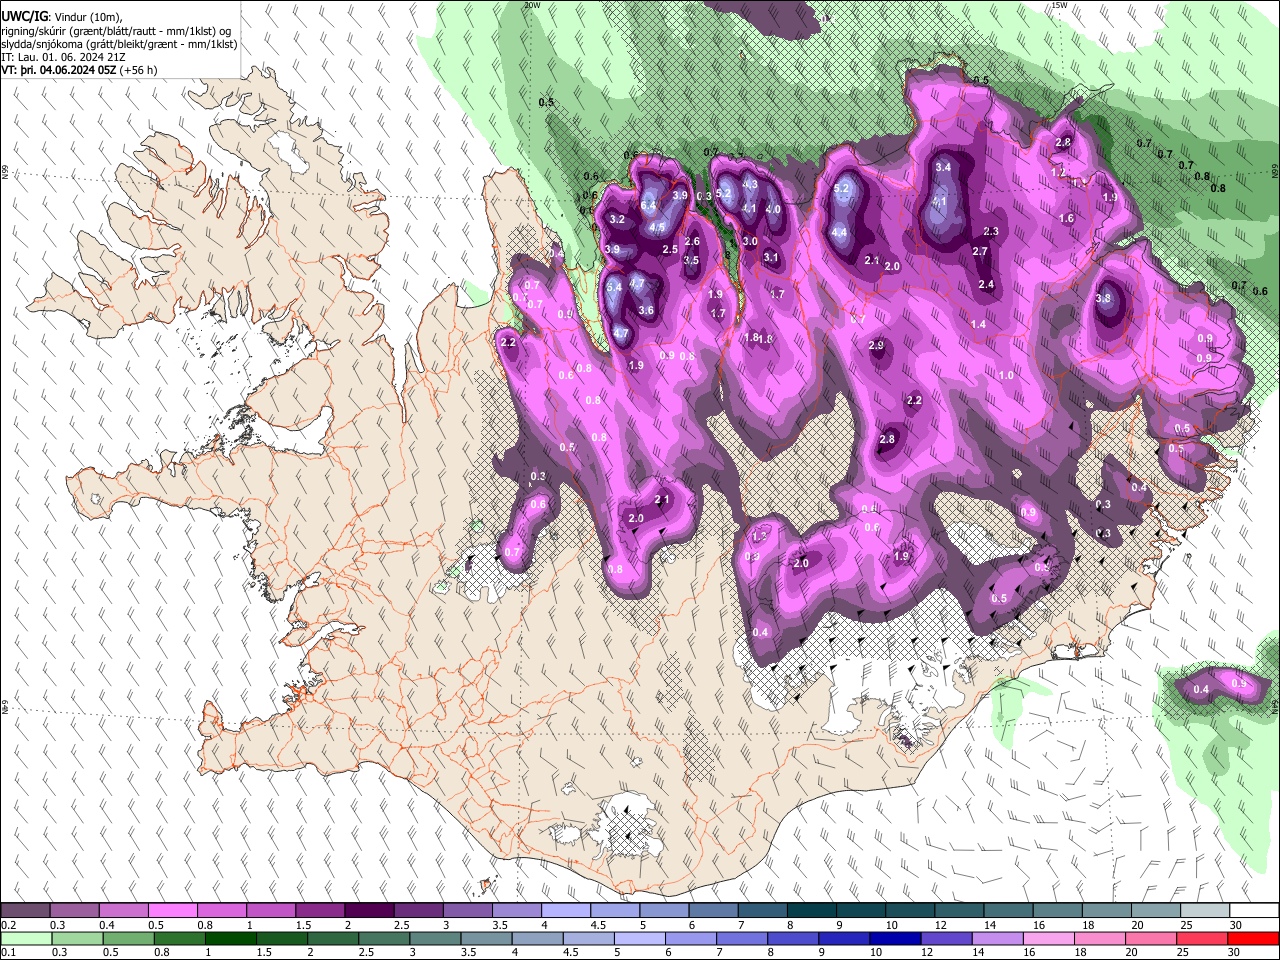Pick the dark plum swatch starting the snow scale
This screenshot has width=1280, height=960.
click(x=26, y=911)
